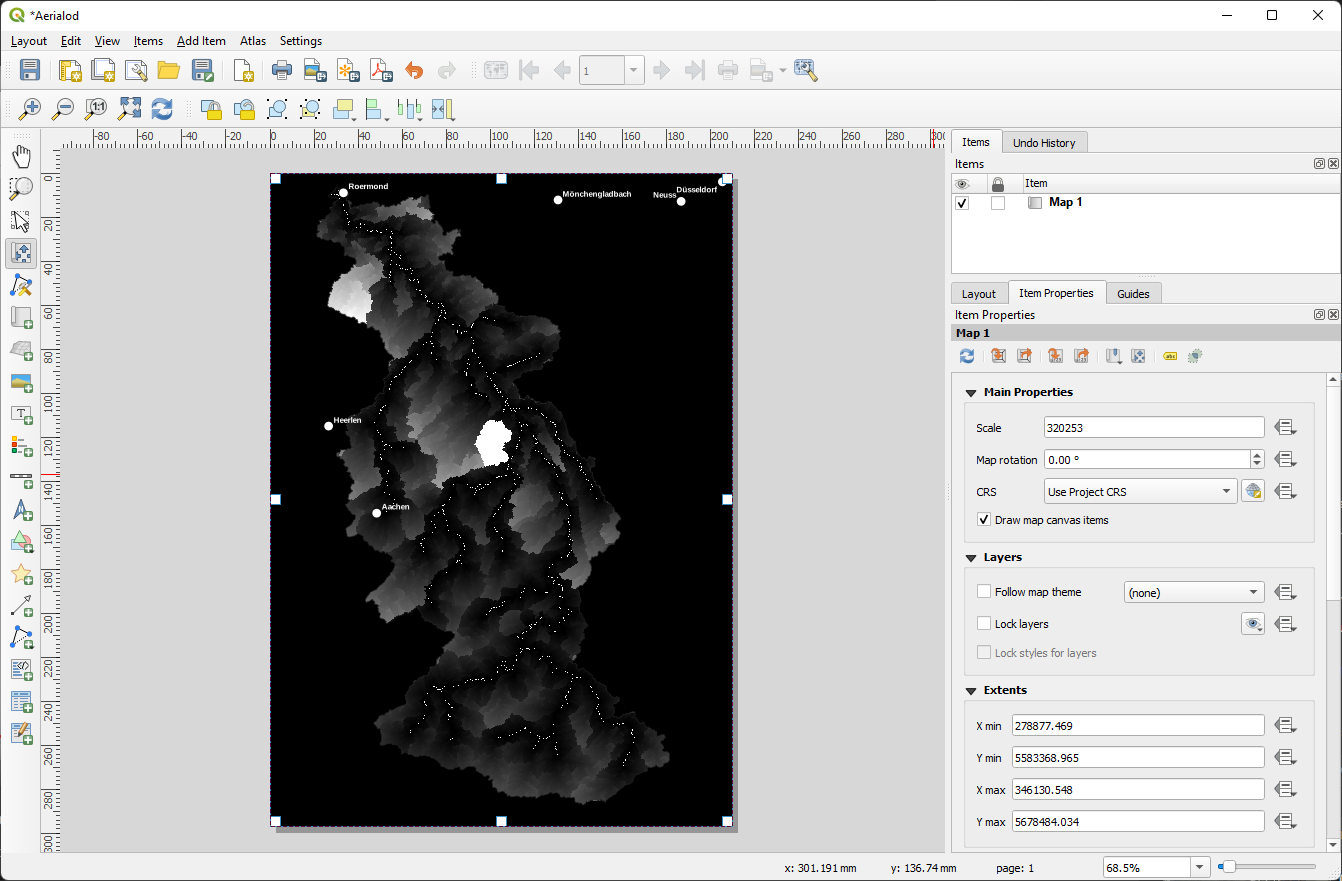
Task: Open the Atlas menu
Action: click(x=252, y=41)
